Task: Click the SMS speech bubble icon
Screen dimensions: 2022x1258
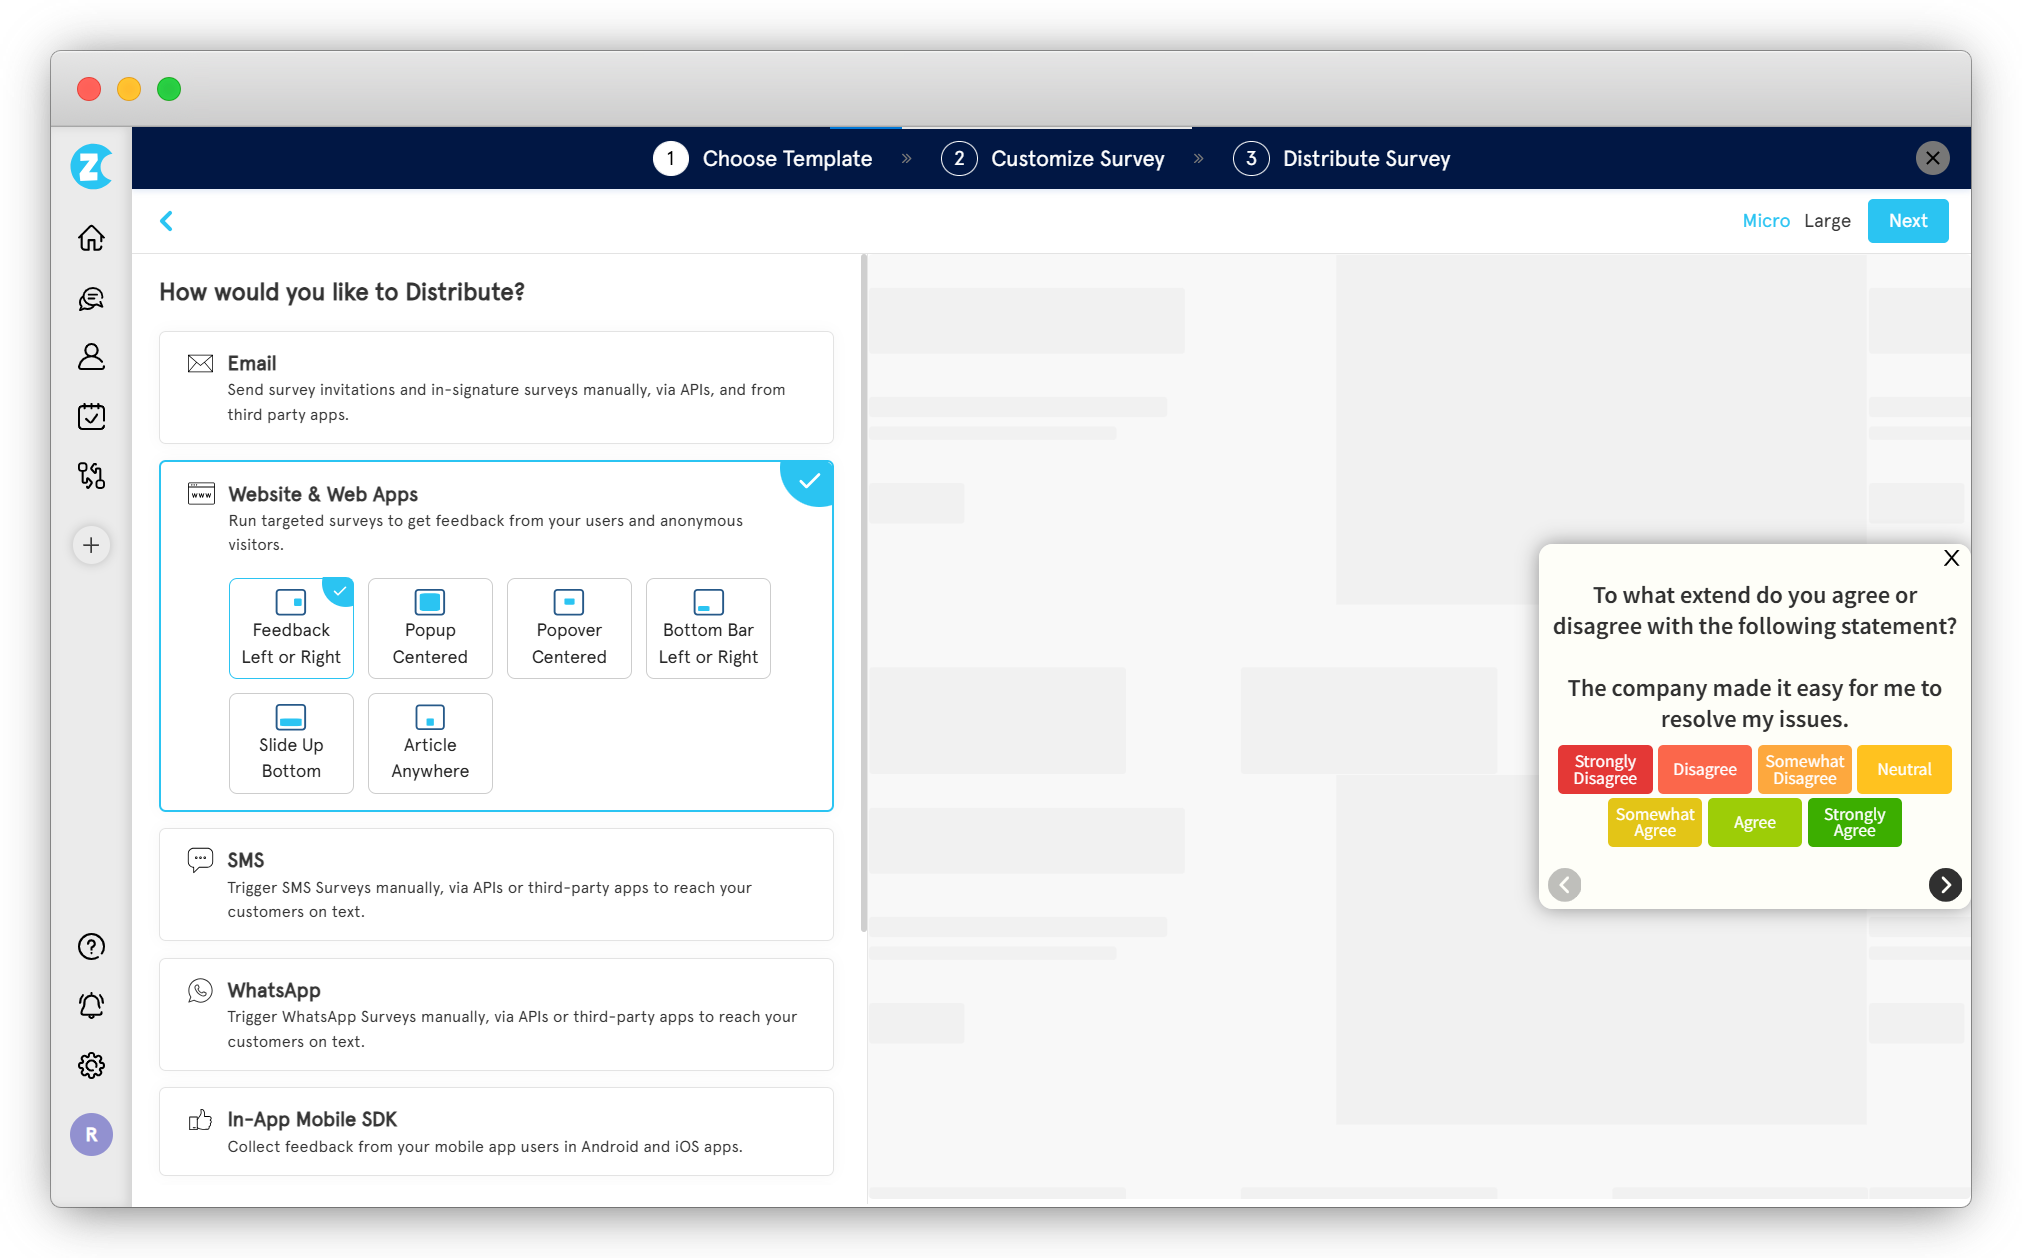Action: click(x=200, y=859)
